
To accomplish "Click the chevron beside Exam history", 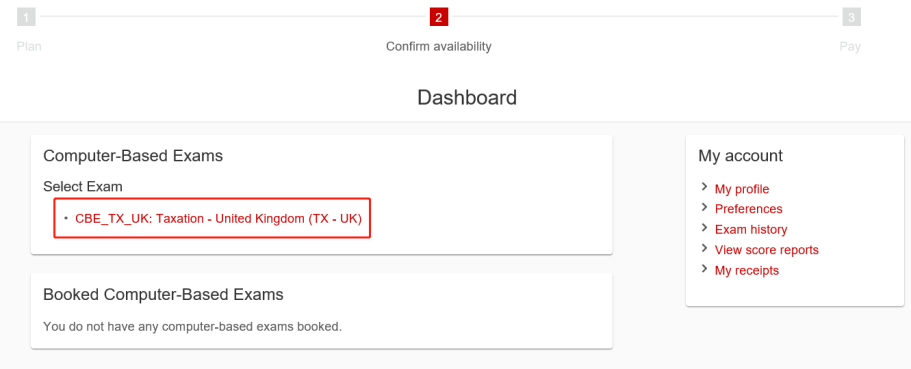I will pyautogui.click(x=704, y=228).
